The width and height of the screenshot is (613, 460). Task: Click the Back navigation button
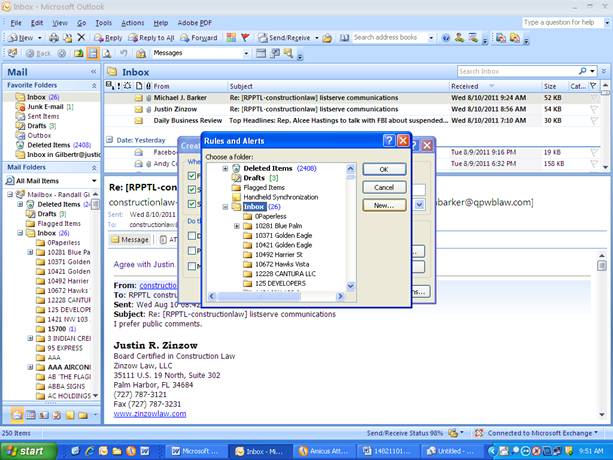pos(38,53)
